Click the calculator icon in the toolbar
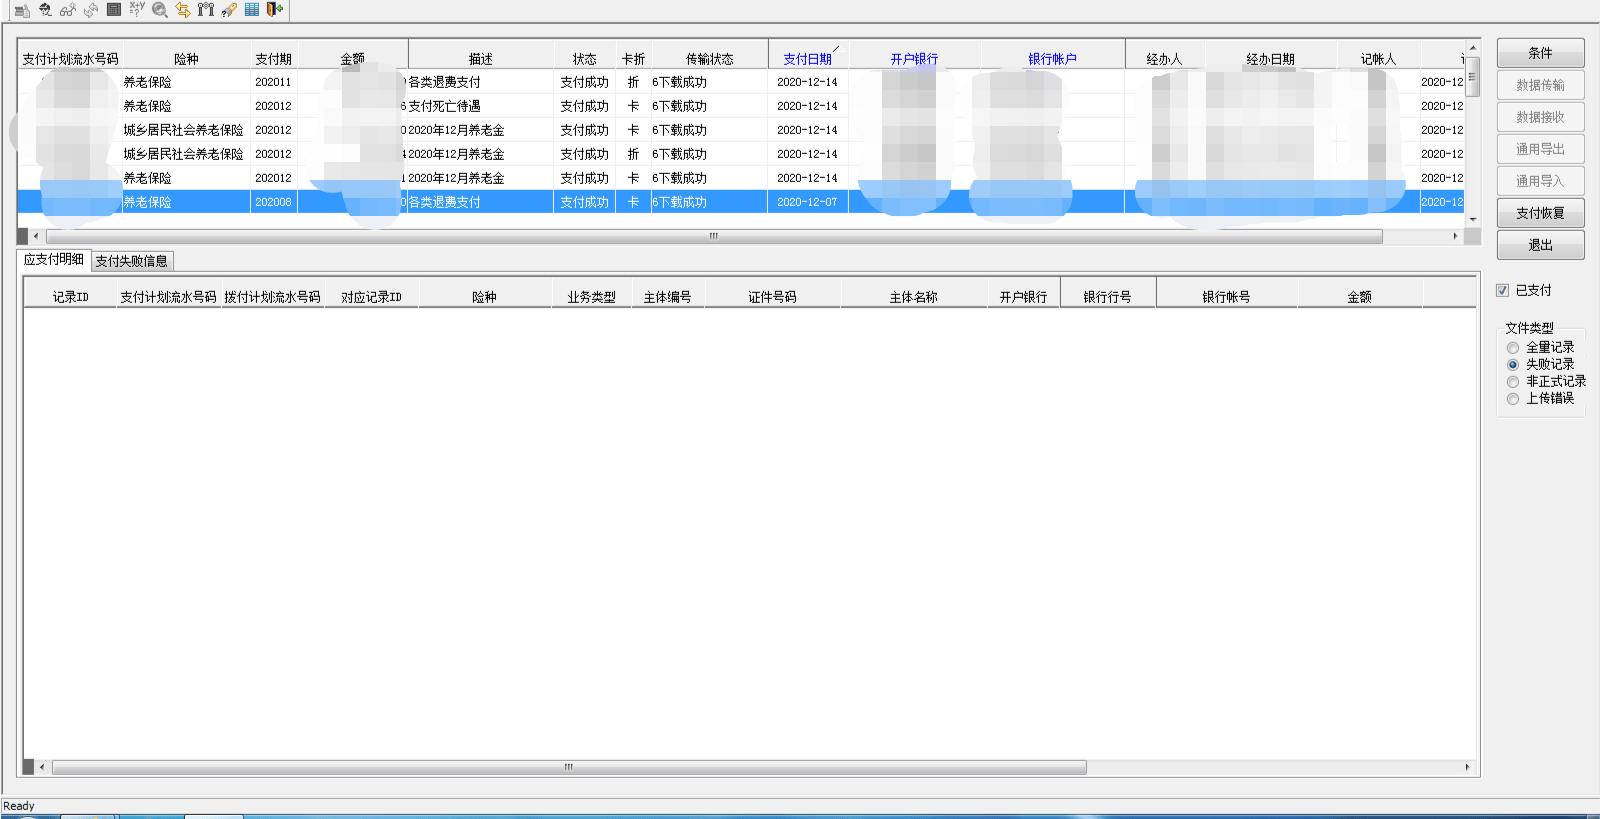The height and width of the screenshot is (819, 1600). (114, 10)
